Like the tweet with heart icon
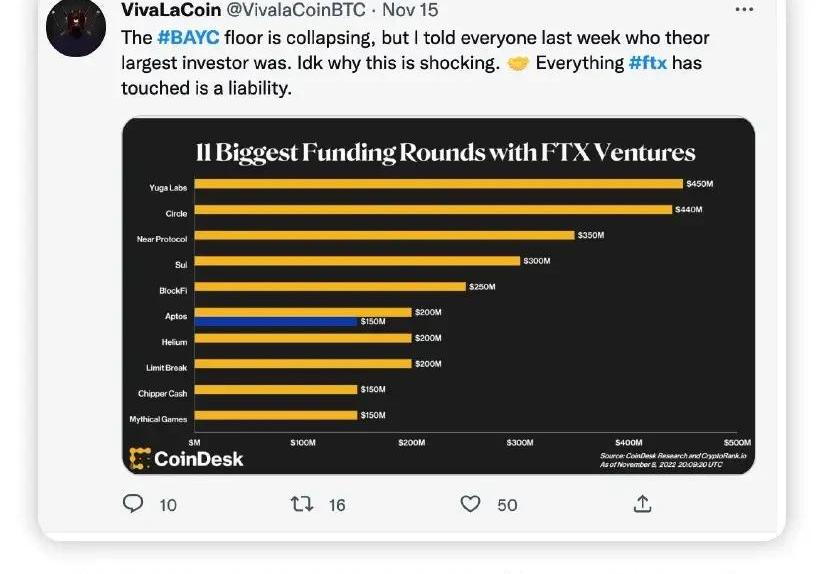The width and height of the screenshot is (827, 574). point(470,504)
